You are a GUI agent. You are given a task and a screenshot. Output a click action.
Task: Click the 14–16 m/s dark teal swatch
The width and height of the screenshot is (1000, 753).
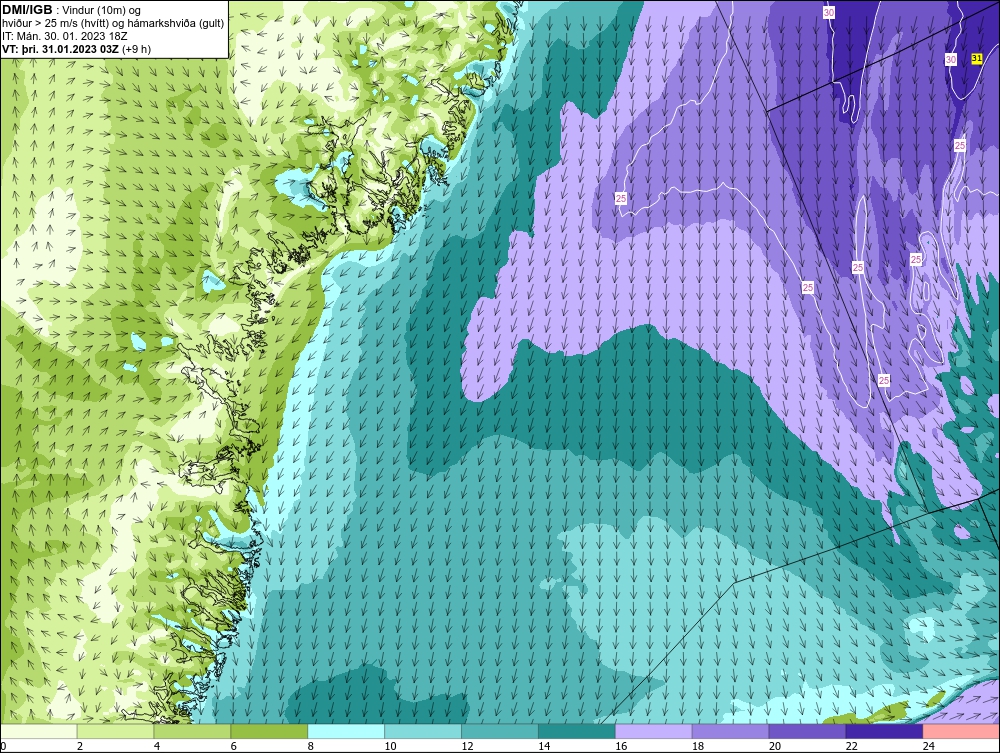tap(577, 731)
